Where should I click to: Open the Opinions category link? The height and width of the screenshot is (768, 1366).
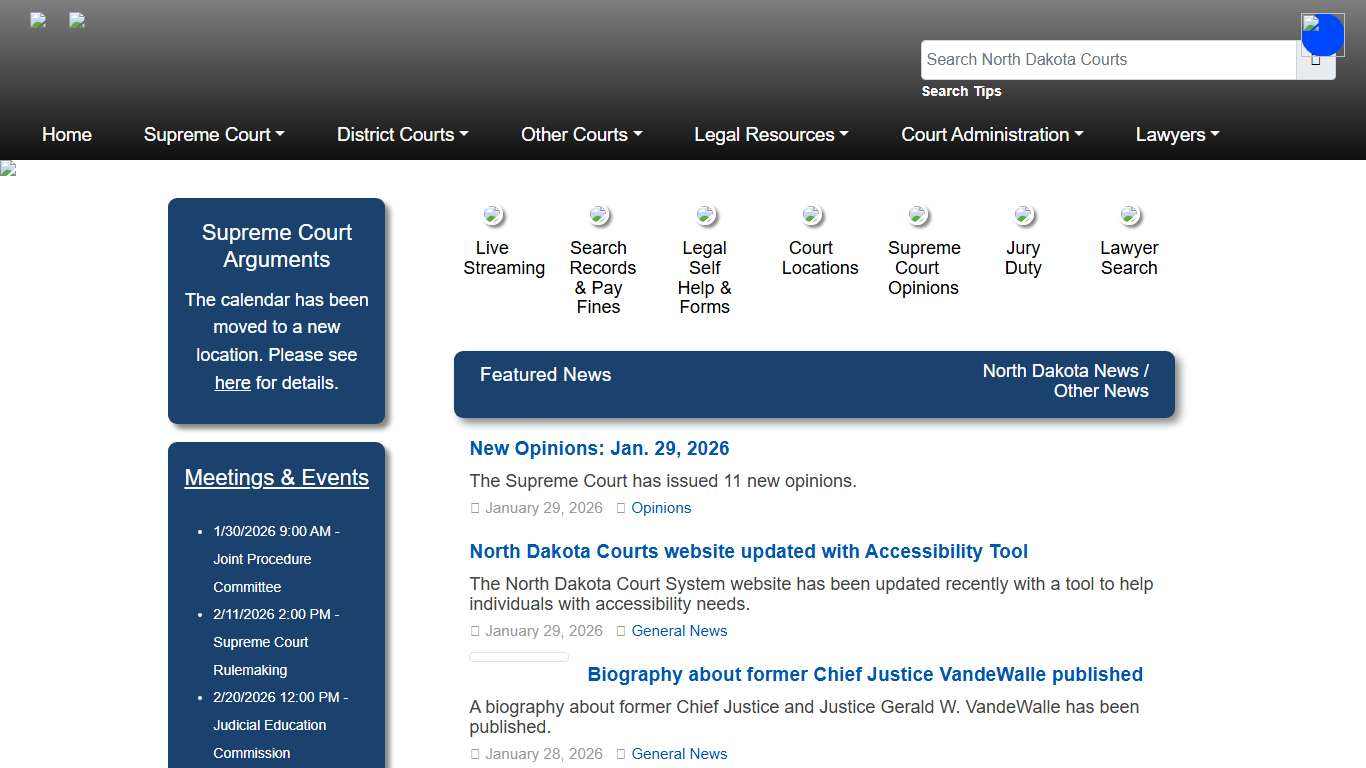coord(661,508)
